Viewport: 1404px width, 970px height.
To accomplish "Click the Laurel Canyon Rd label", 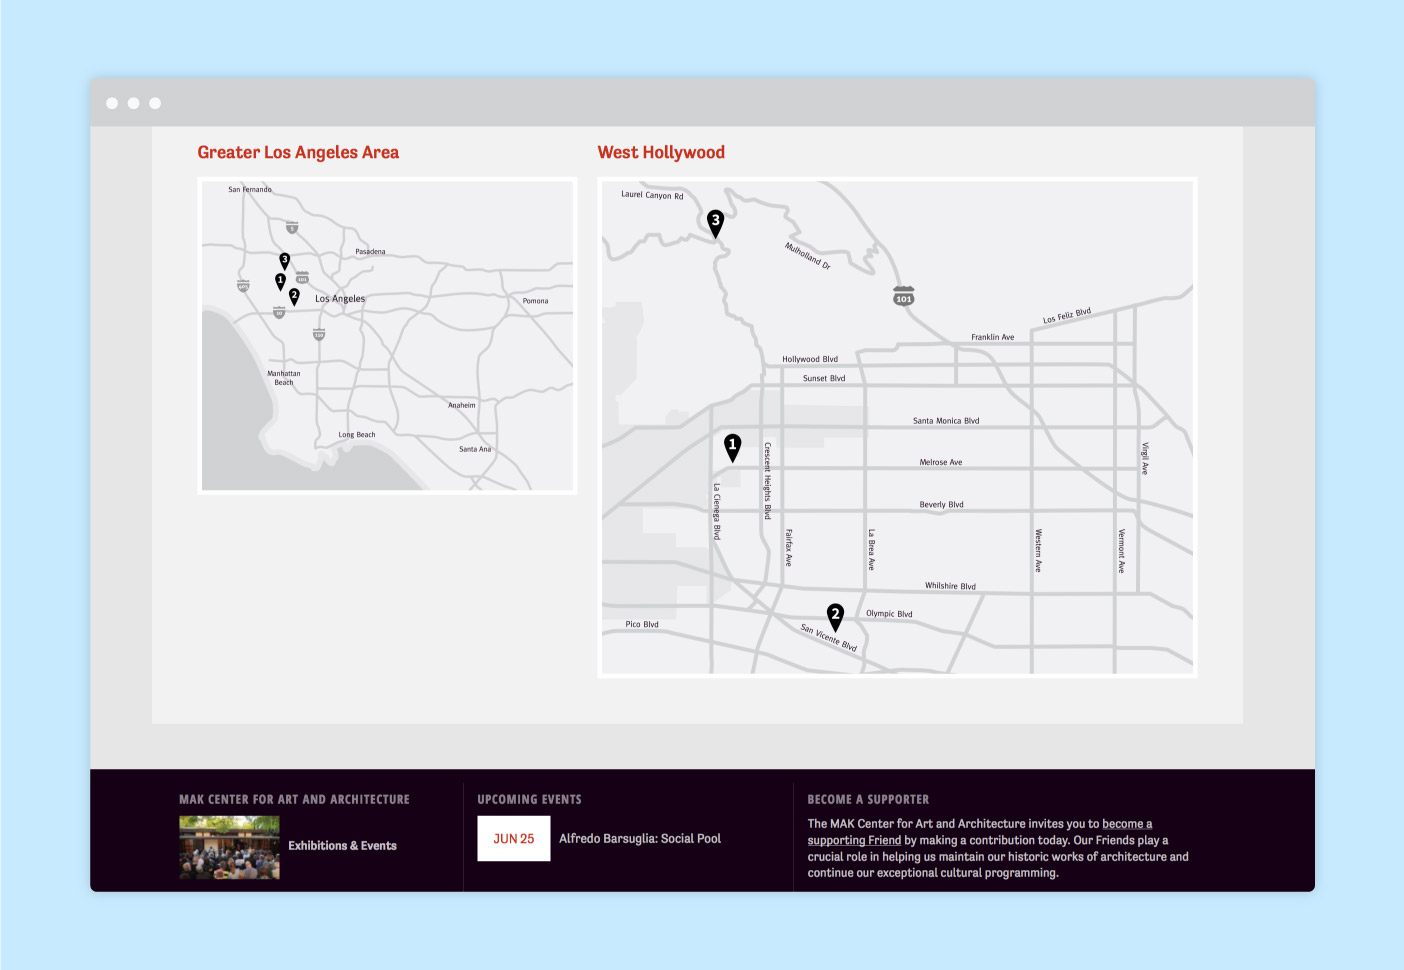I will (652, 195).
